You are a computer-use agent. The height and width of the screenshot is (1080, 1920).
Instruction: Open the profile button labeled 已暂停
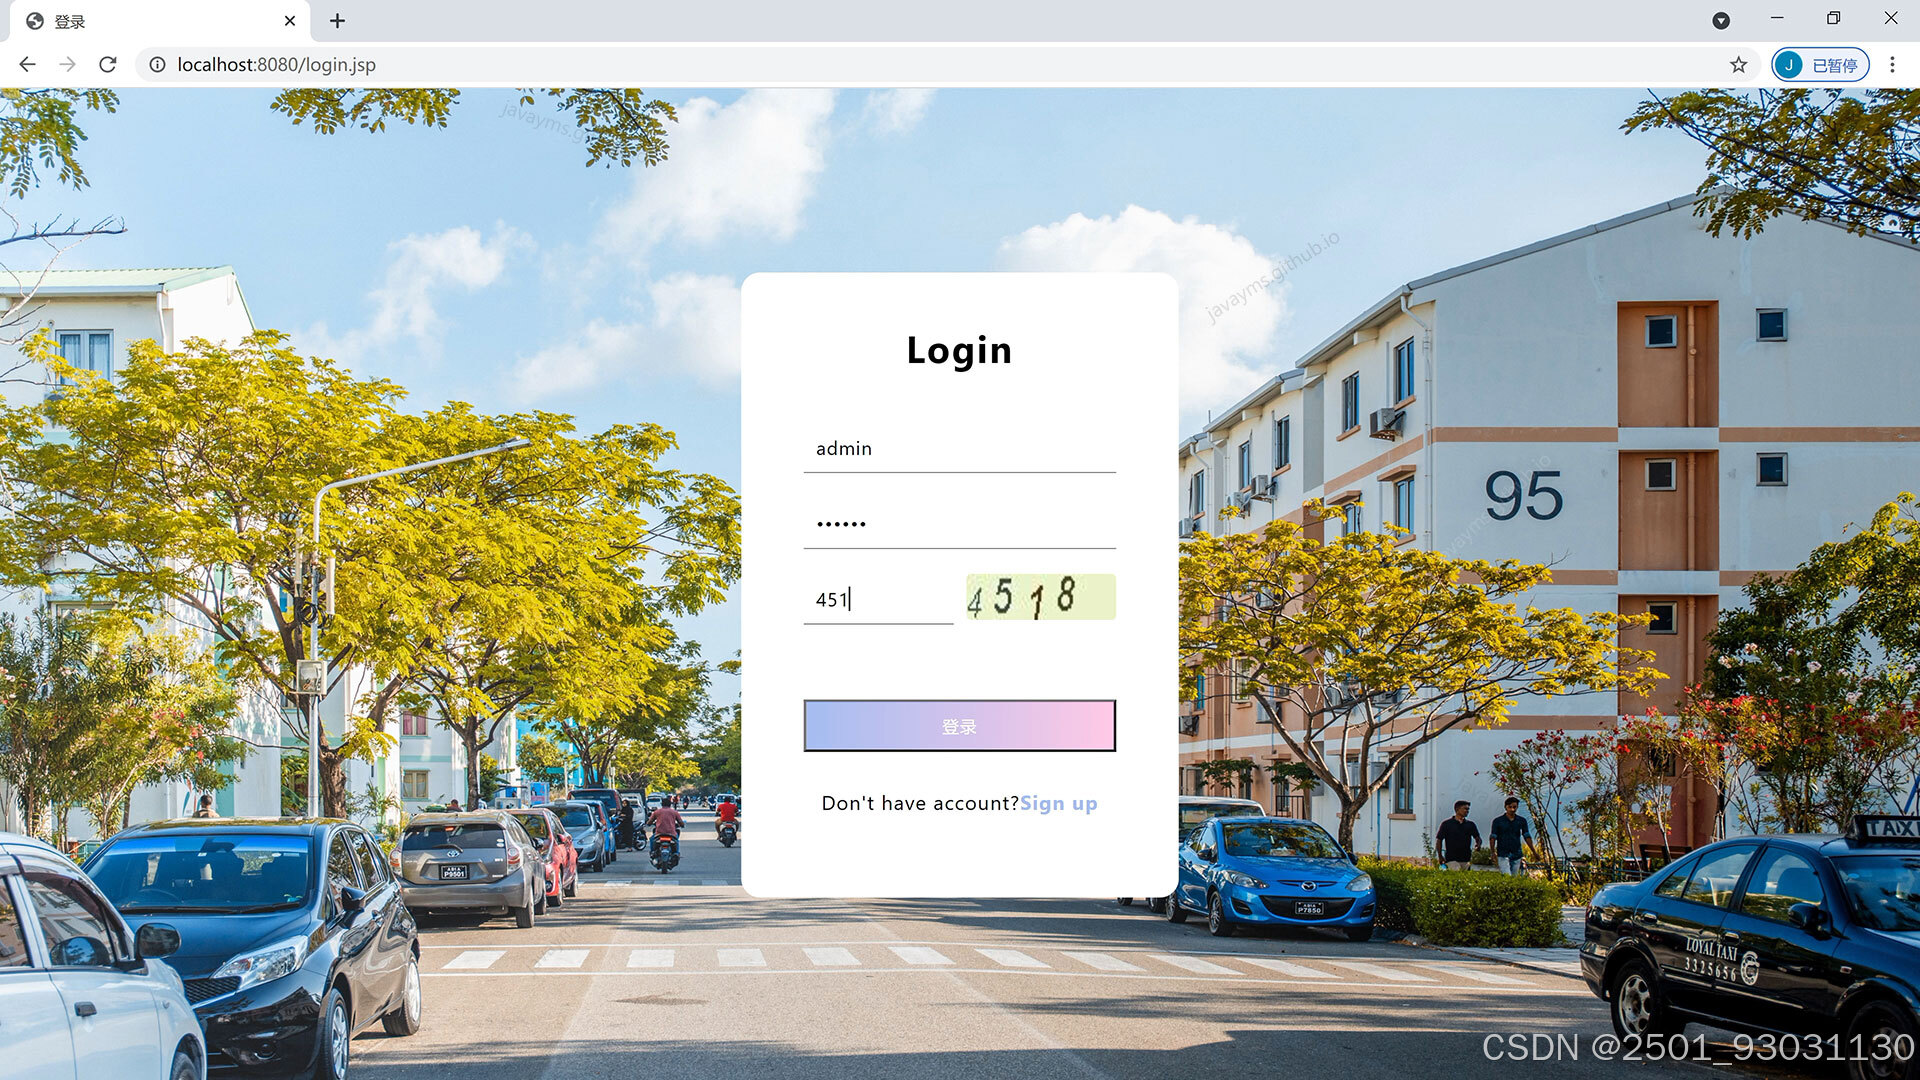click(1820, 65)
